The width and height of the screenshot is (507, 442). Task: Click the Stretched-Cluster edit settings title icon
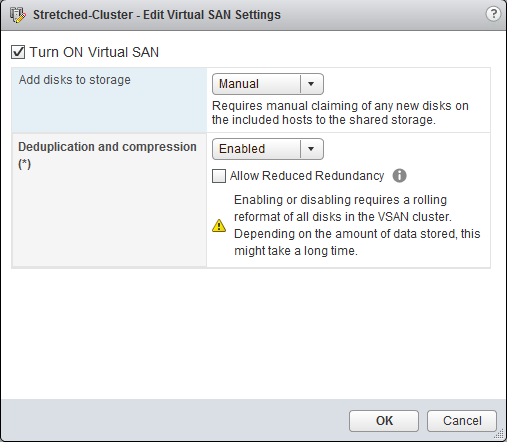17,15
